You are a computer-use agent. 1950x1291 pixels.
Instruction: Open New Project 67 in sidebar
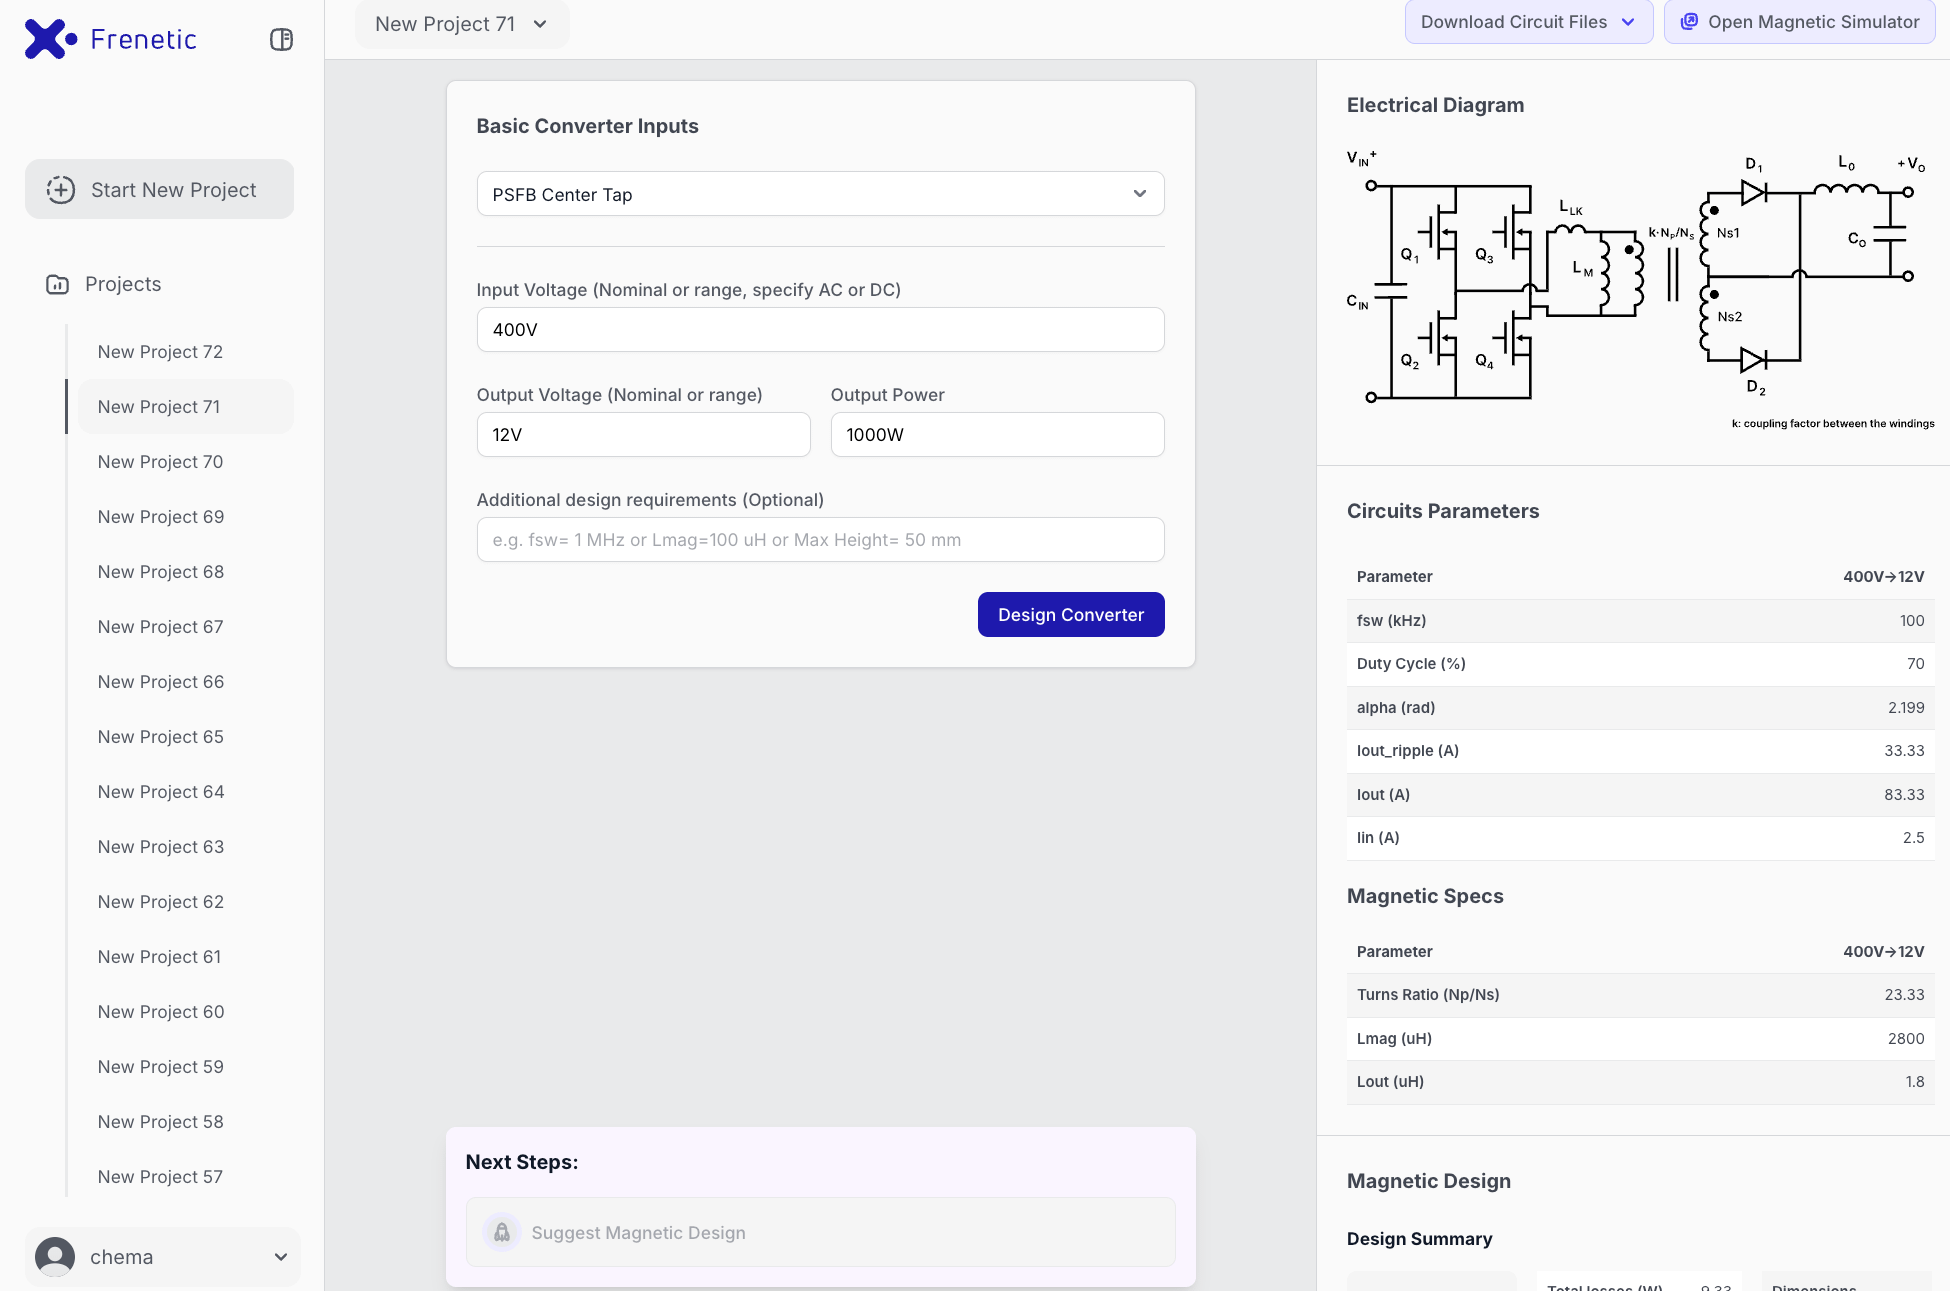point(186,627)
